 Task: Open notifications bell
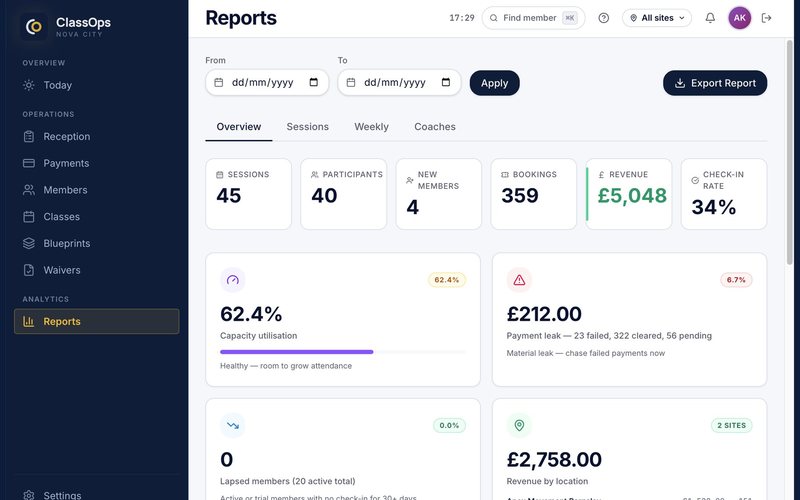click(710, 18)
